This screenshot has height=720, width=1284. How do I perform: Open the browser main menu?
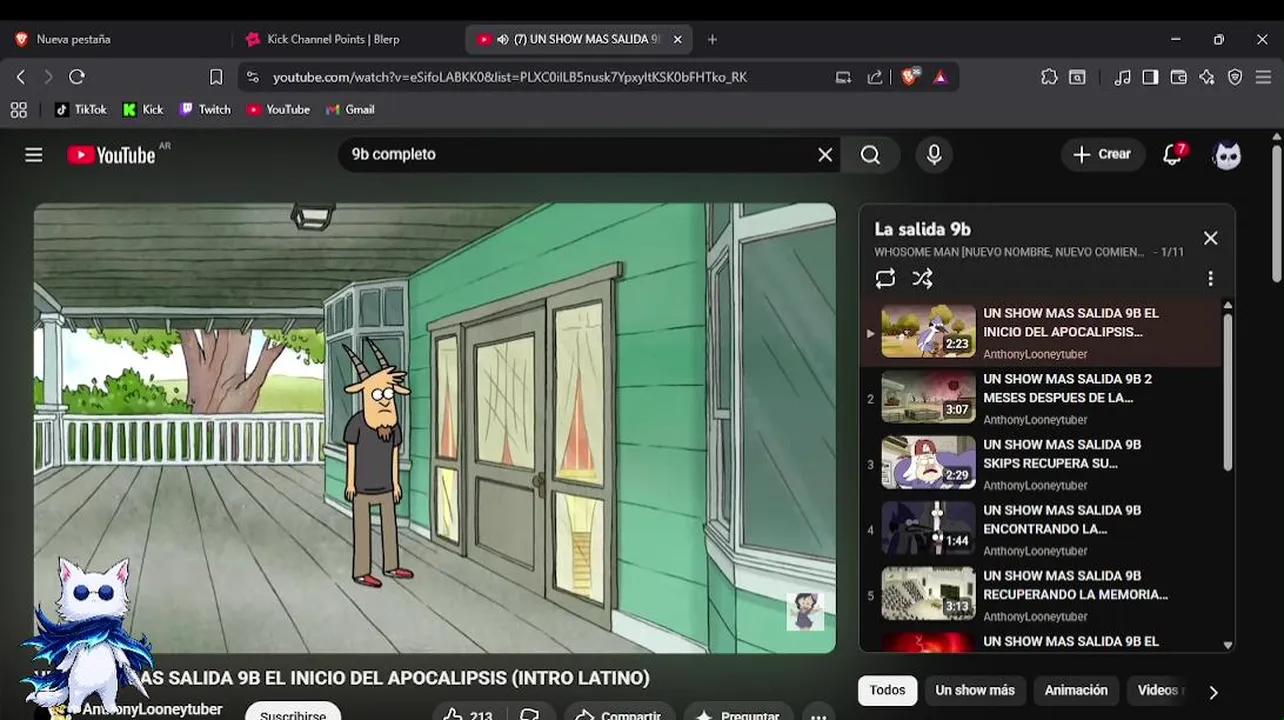pyautogui.click(x=1264, y=77)
